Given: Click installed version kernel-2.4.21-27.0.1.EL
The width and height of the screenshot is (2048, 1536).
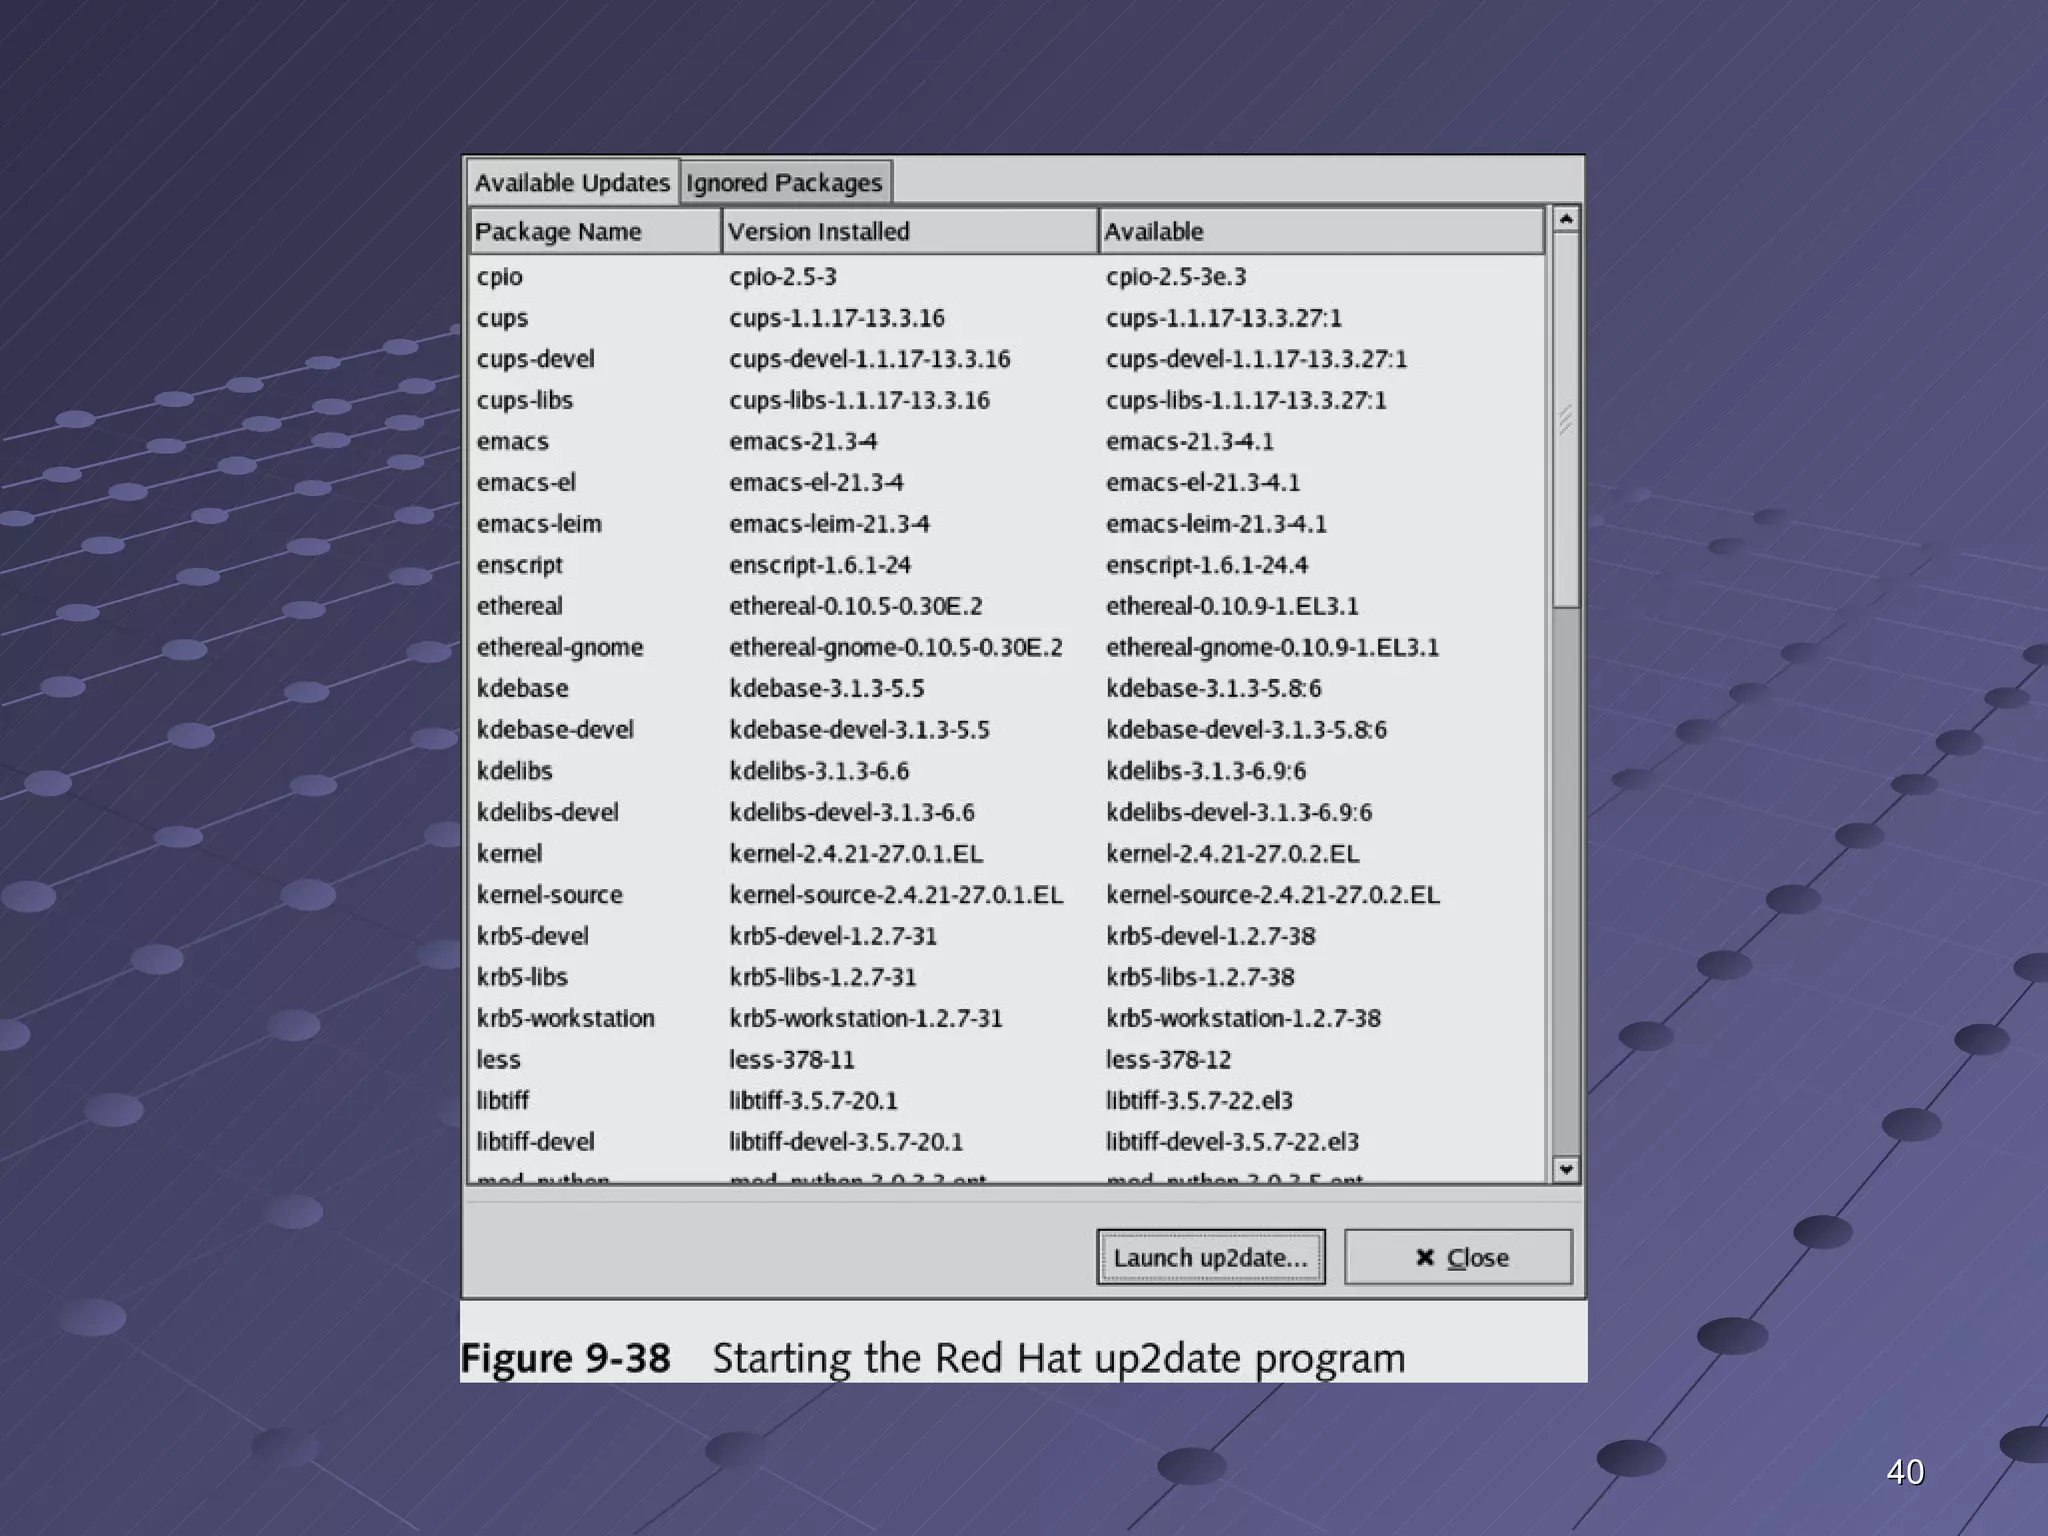Looking at the screenshot, I should pos(856,853).
